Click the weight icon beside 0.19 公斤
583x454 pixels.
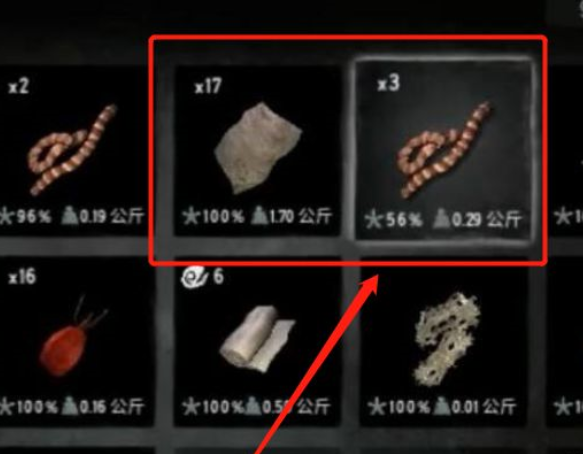click(x=69, y=216)
